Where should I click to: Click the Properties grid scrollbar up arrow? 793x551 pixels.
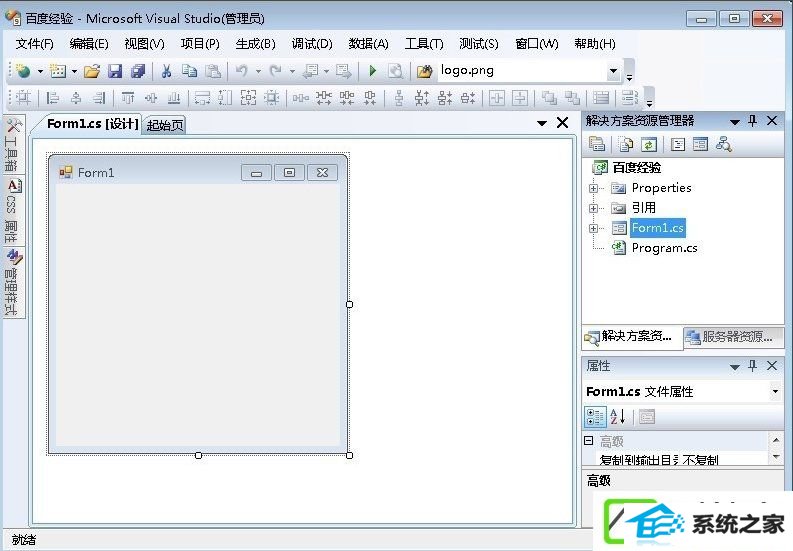[776, 440]
